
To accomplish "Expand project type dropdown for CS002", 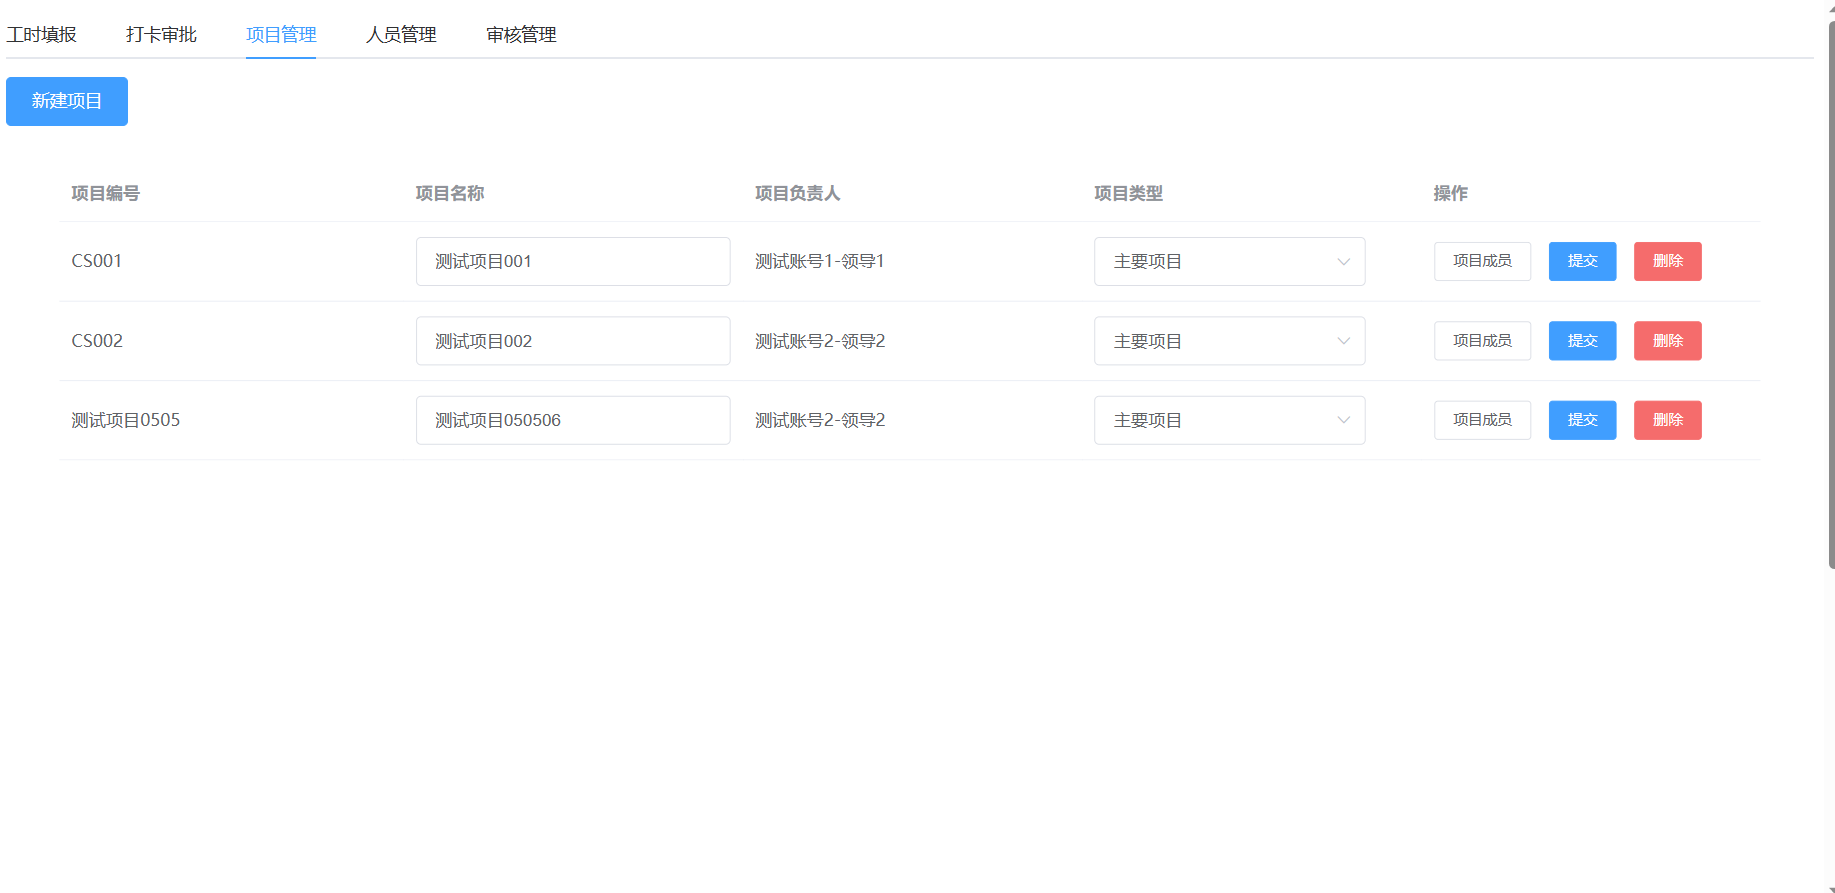I will (1230, 341).
